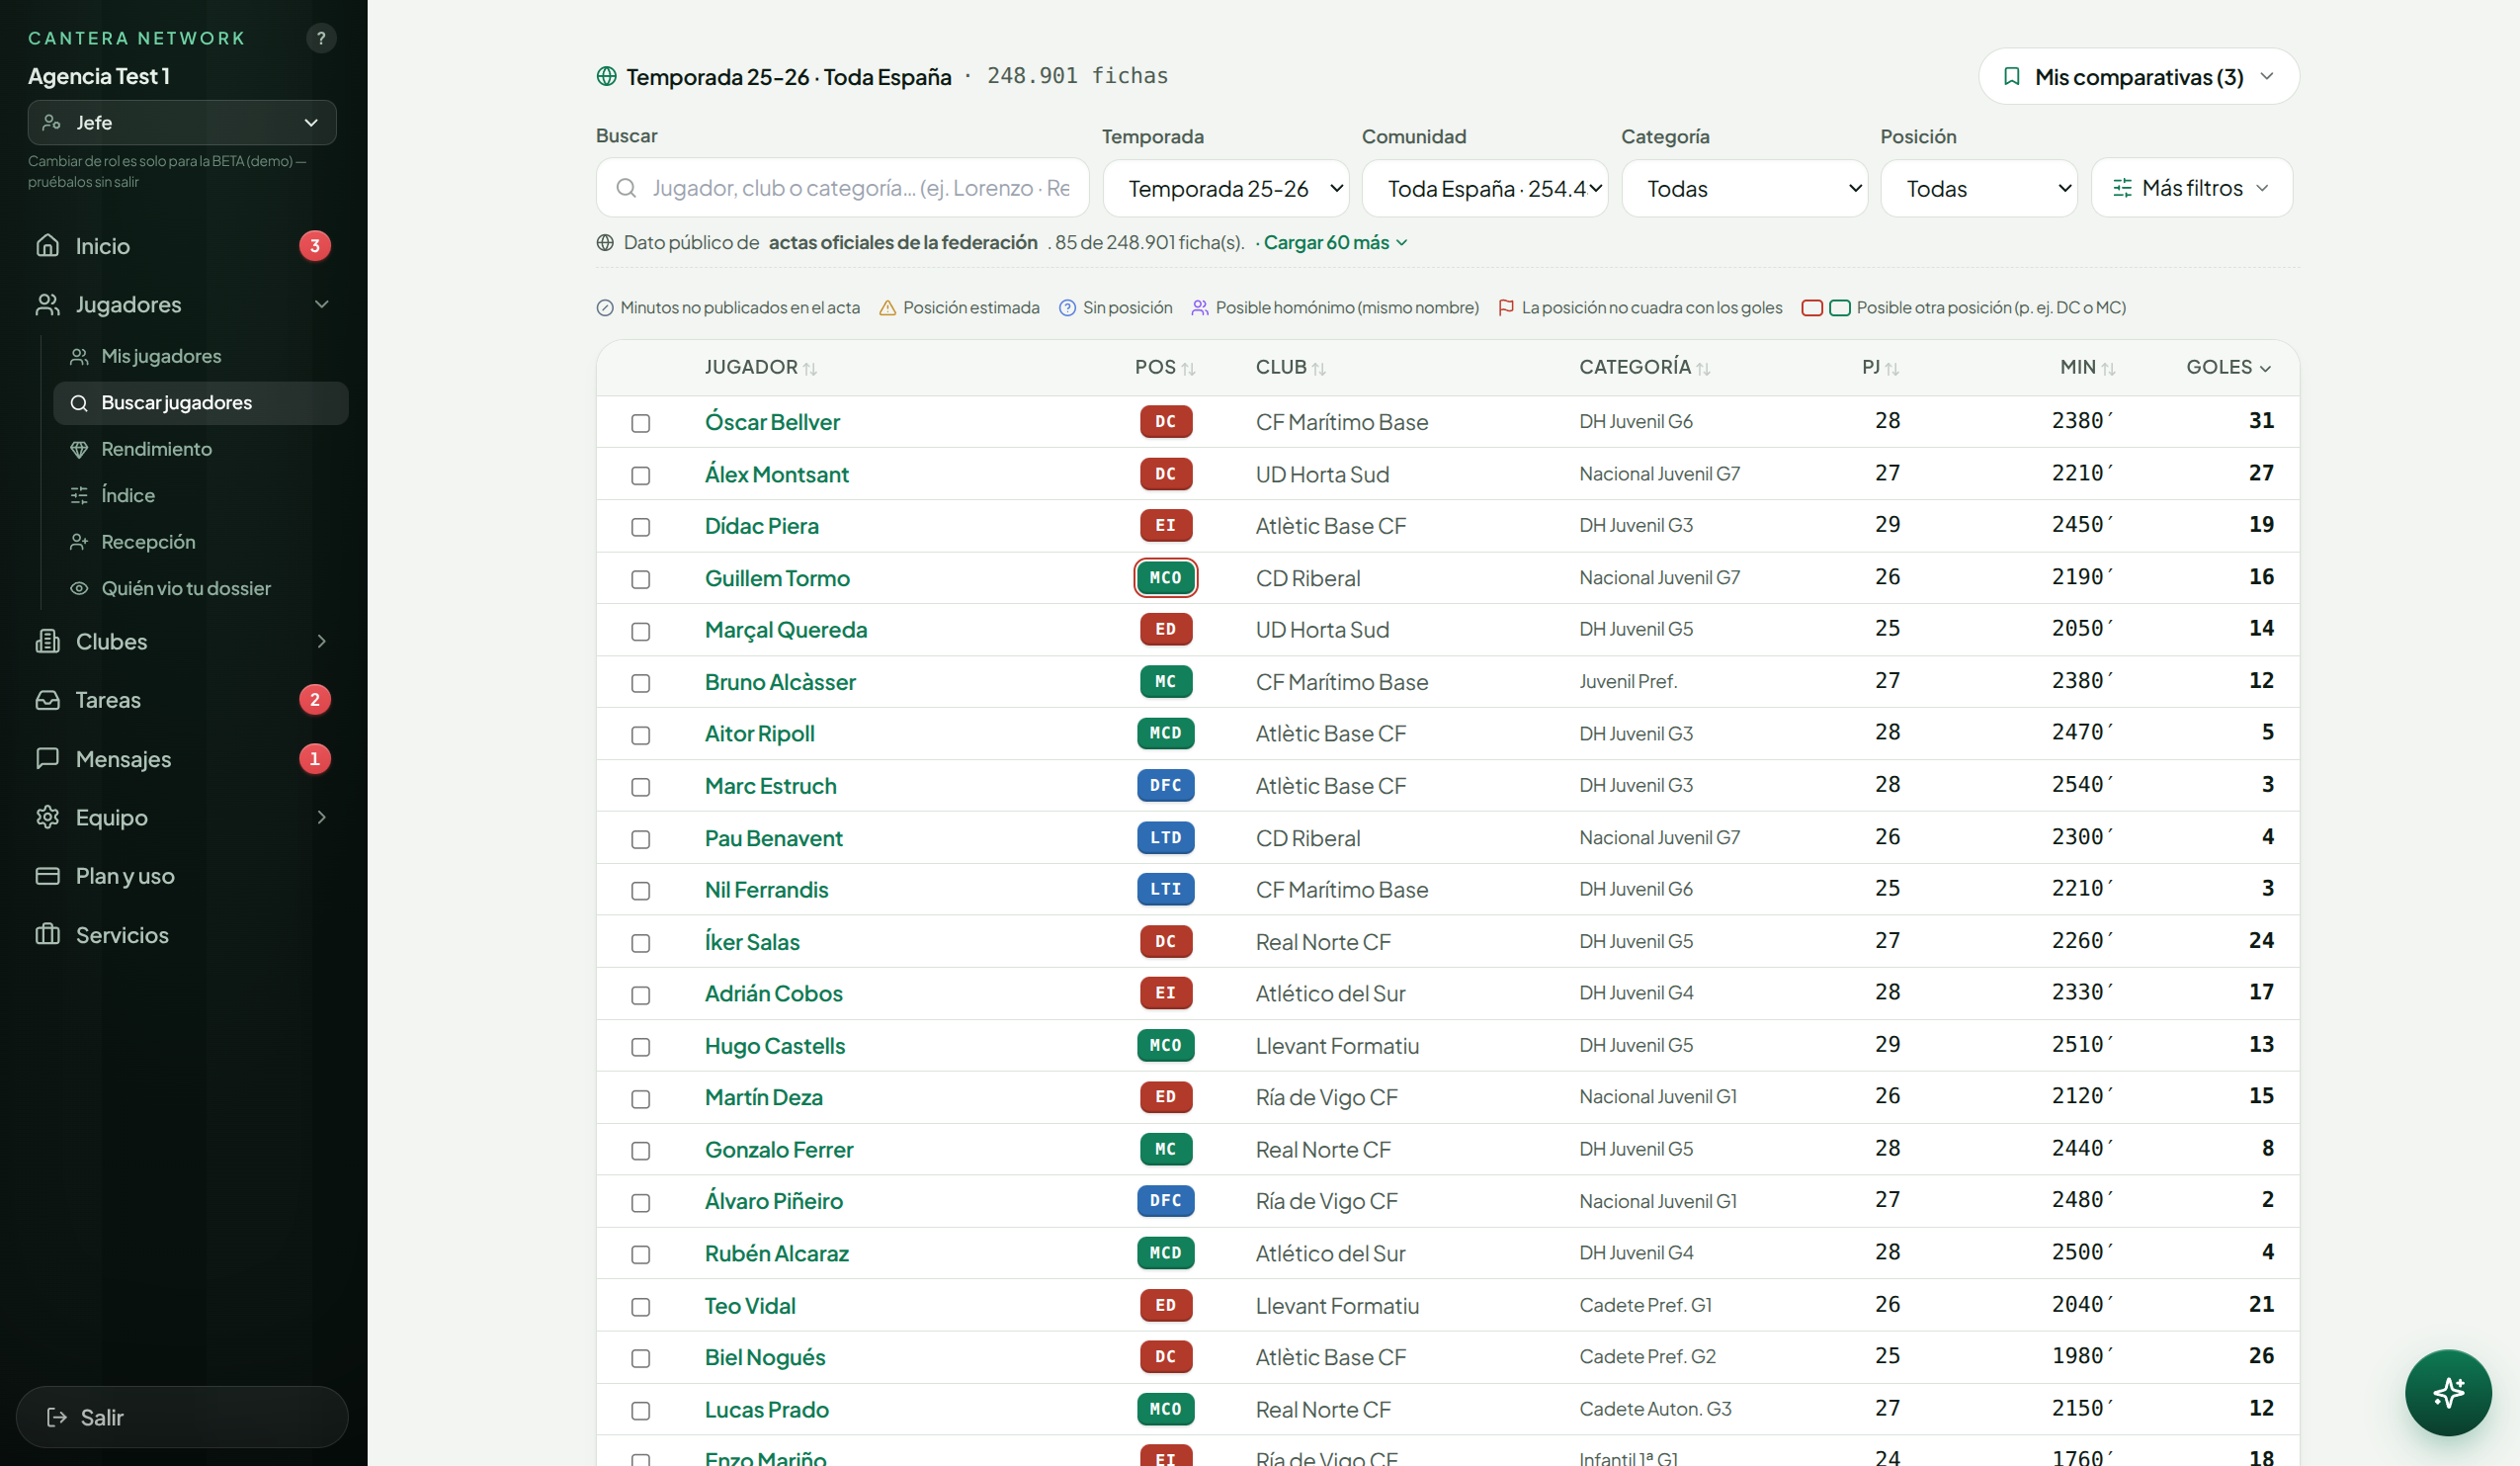The height and width of the screenshot is (1466, 2520).
Task: Sort table by JUGADOR column header
Action: click(x=760, y=367)
